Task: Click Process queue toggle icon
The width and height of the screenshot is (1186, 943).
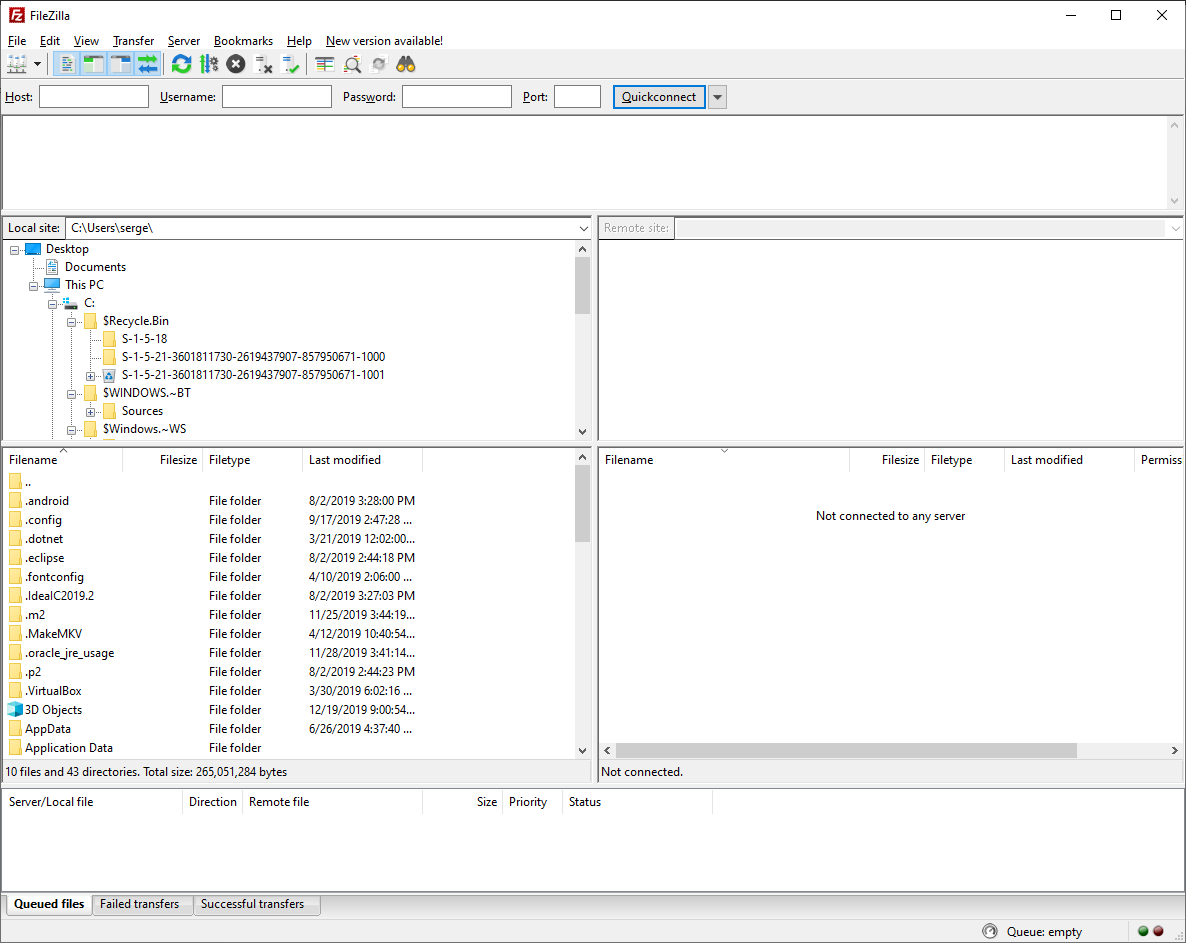Action: pyautogui.click(x=209, y=65)
